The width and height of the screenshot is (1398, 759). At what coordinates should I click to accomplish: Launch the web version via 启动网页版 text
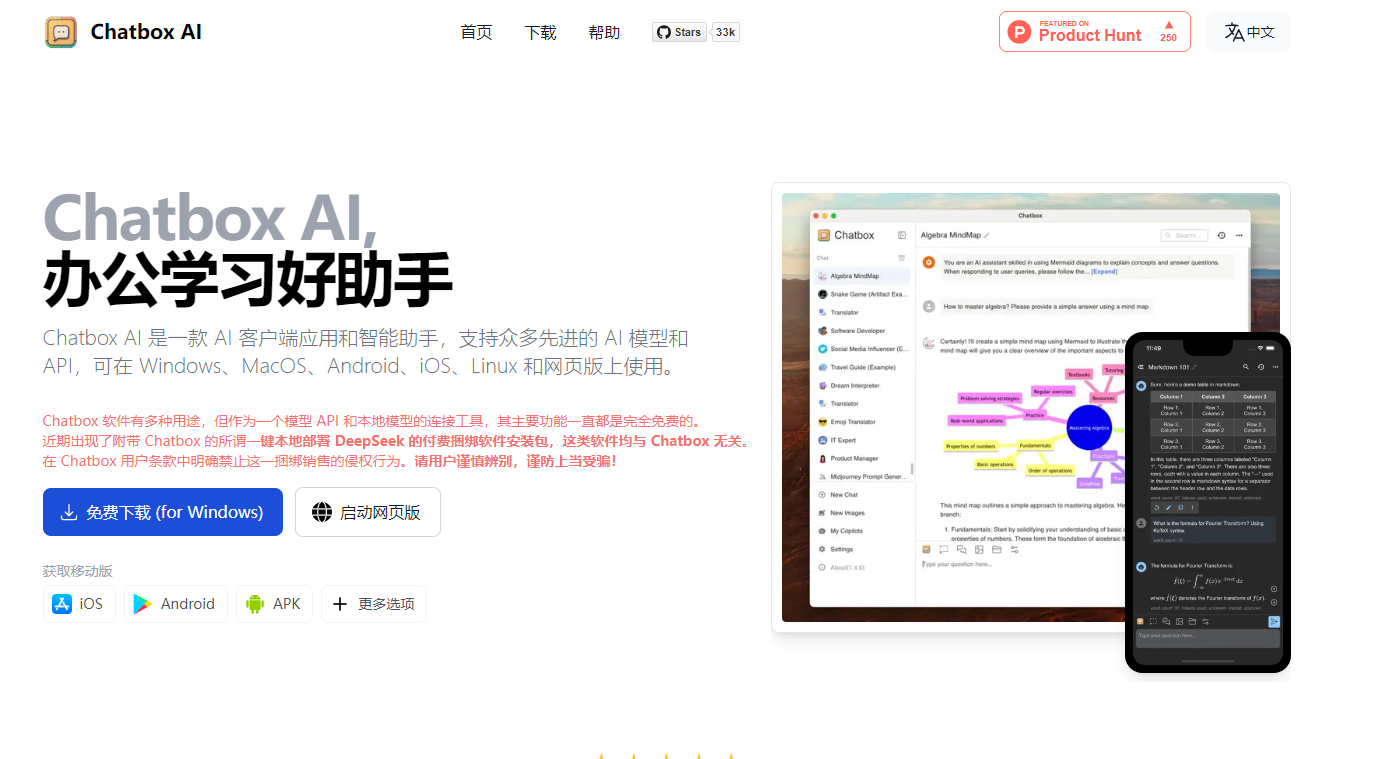(380, 512)
